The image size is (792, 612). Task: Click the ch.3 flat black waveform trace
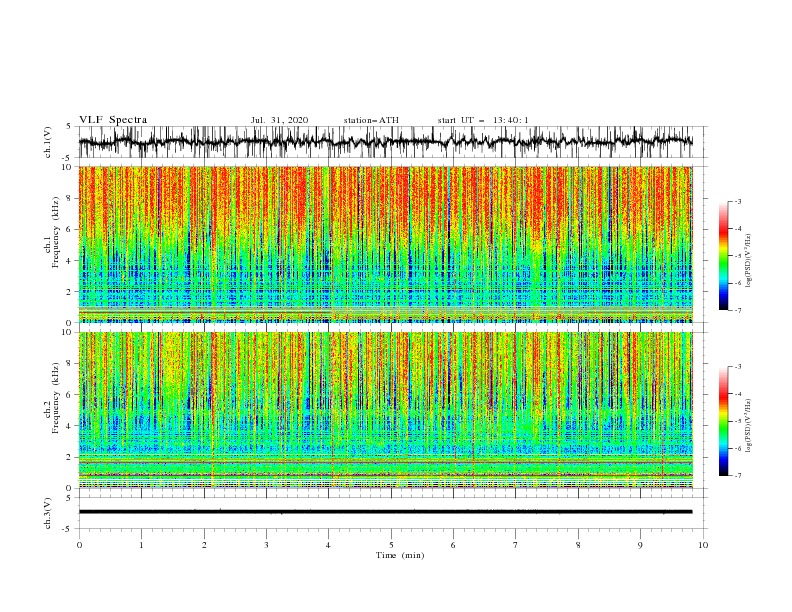(385, 512)
